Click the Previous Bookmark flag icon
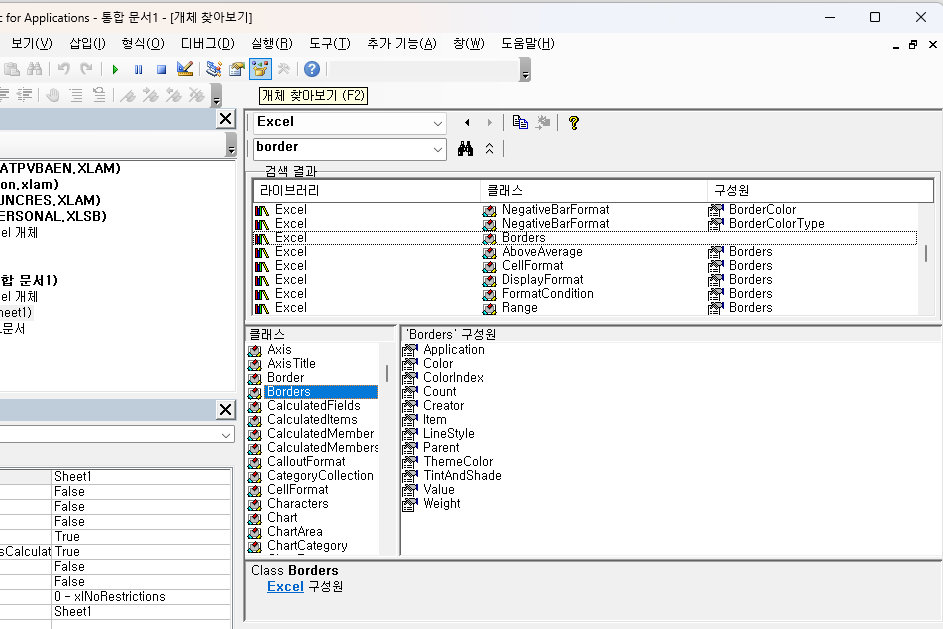 [x=173, y=95]
